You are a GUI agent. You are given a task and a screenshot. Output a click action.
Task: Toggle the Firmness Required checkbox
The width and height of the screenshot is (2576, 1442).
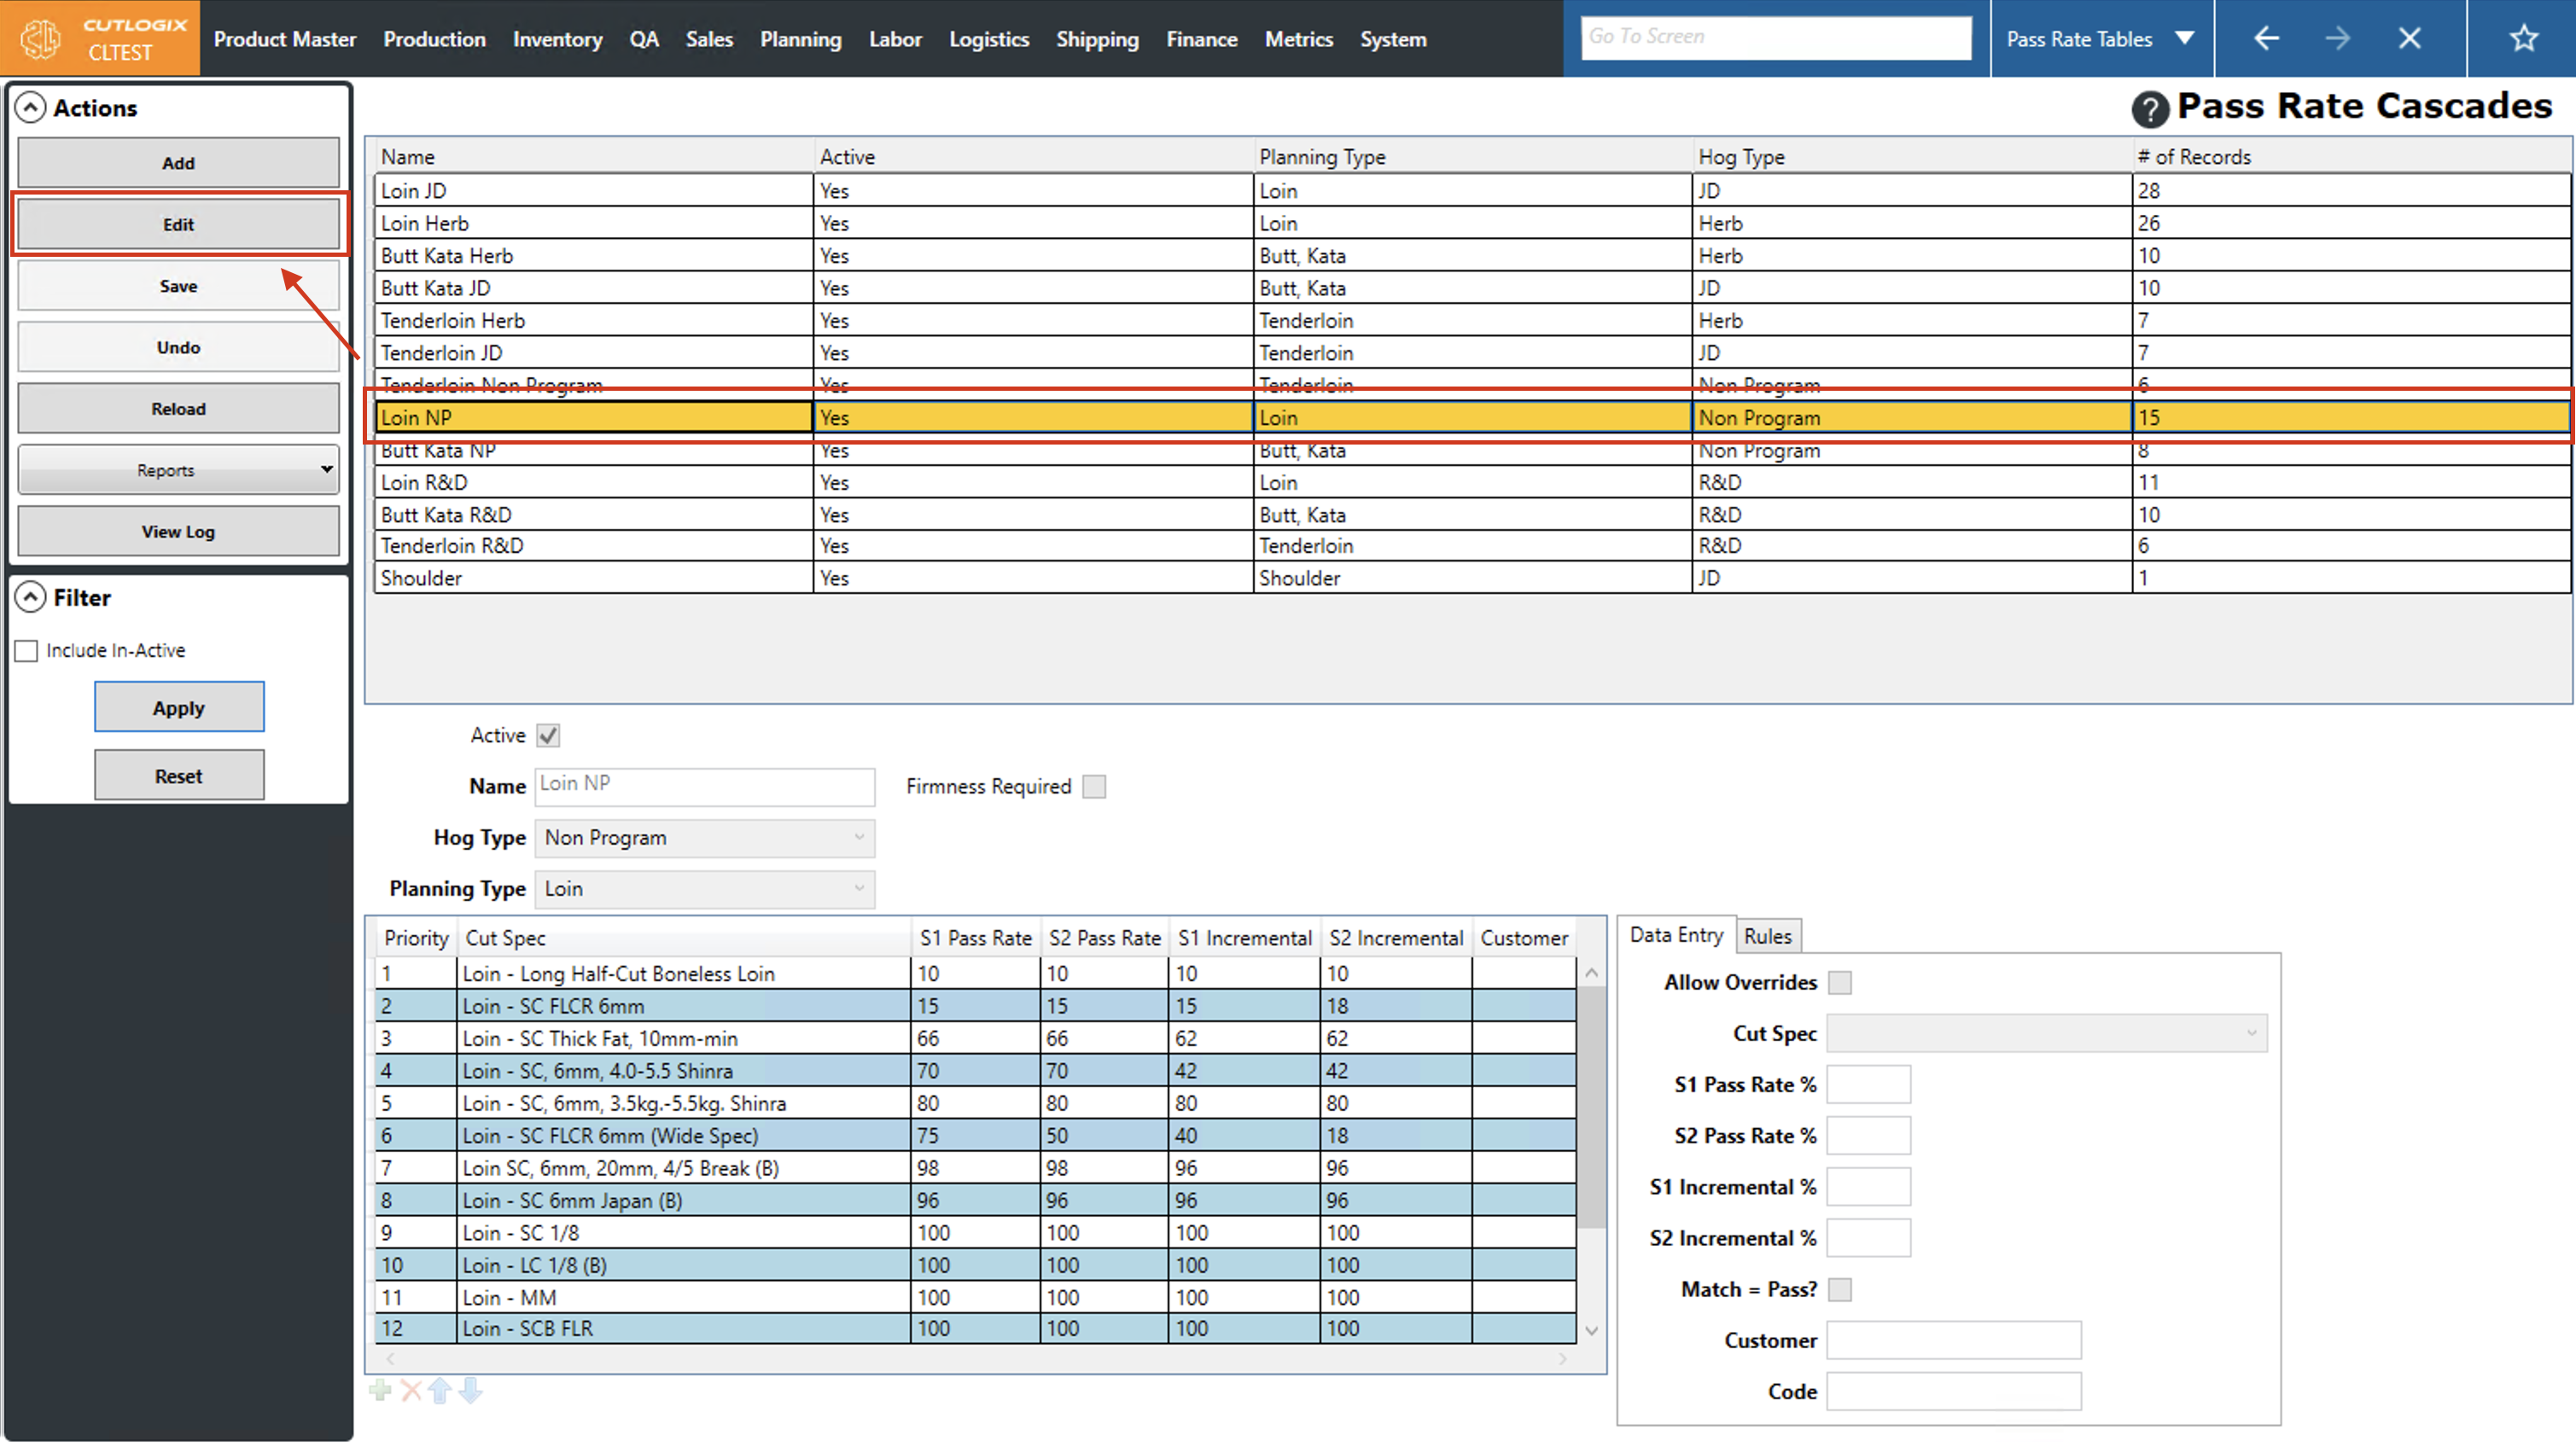coord(1094,787)
